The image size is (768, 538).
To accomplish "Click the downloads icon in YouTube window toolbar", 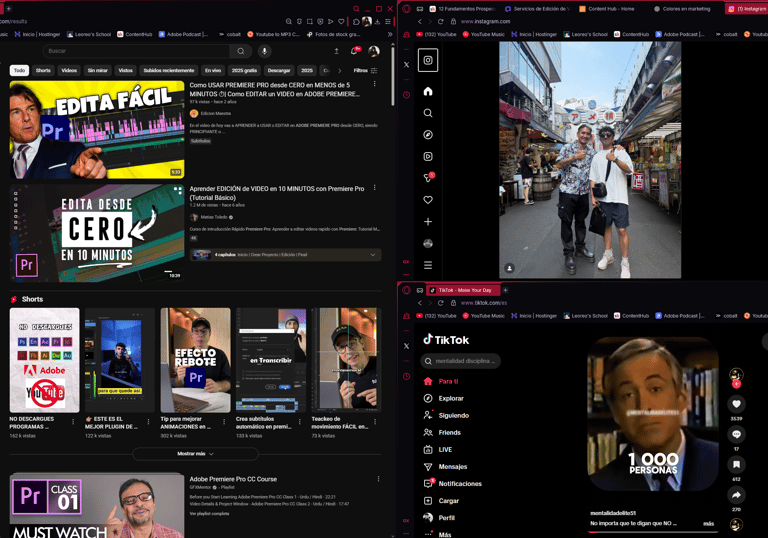I will [x=378, y=22].
